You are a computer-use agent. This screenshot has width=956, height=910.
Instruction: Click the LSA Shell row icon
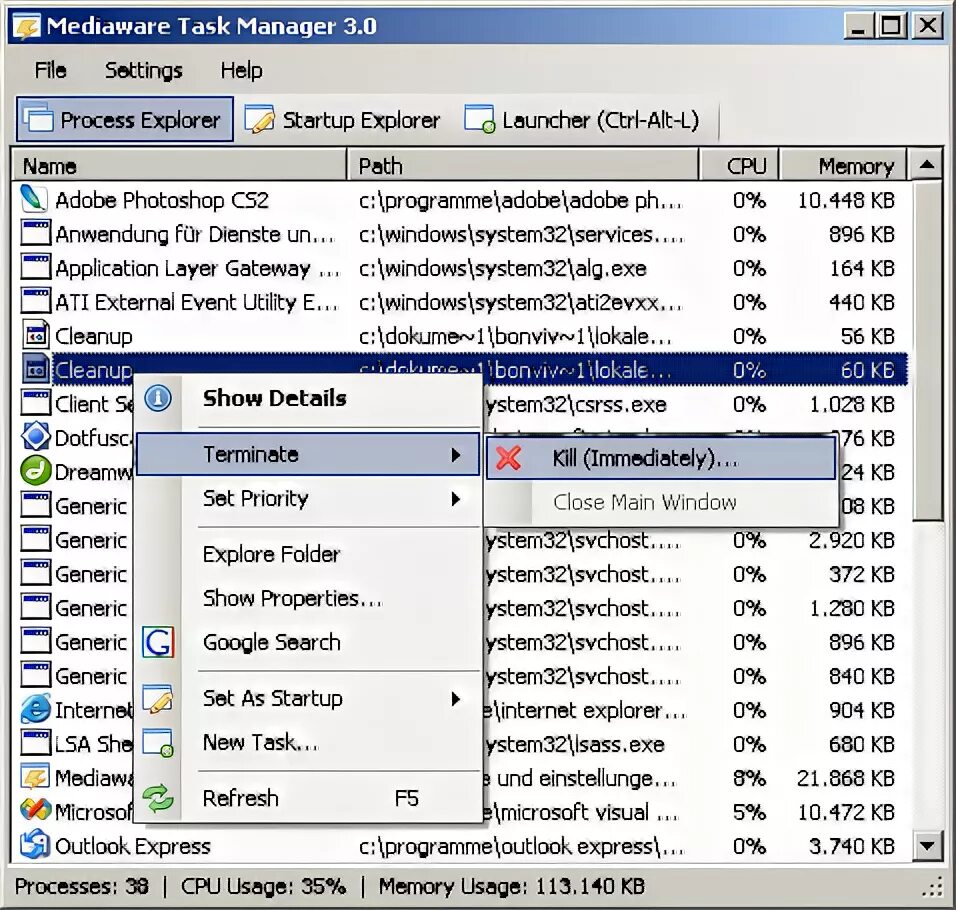(35, 743)
